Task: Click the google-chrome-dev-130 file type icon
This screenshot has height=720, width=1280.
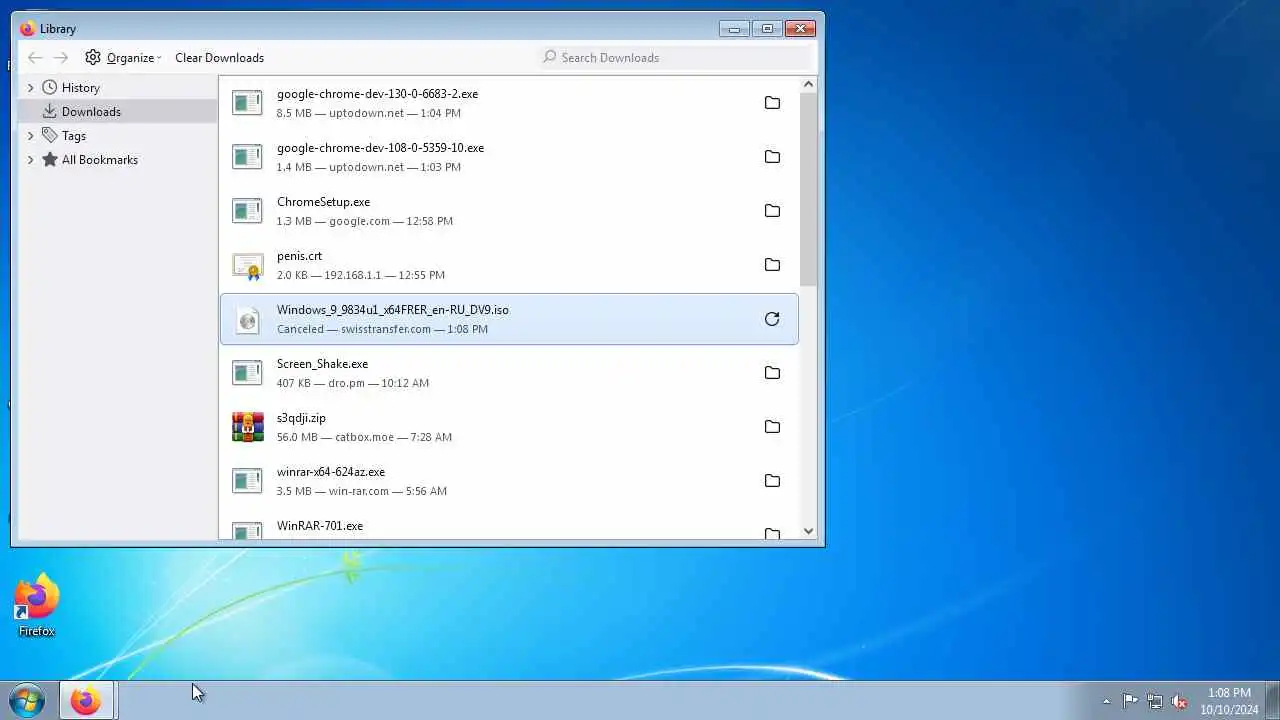Action: pyautogui.click(x=247, y=102)
